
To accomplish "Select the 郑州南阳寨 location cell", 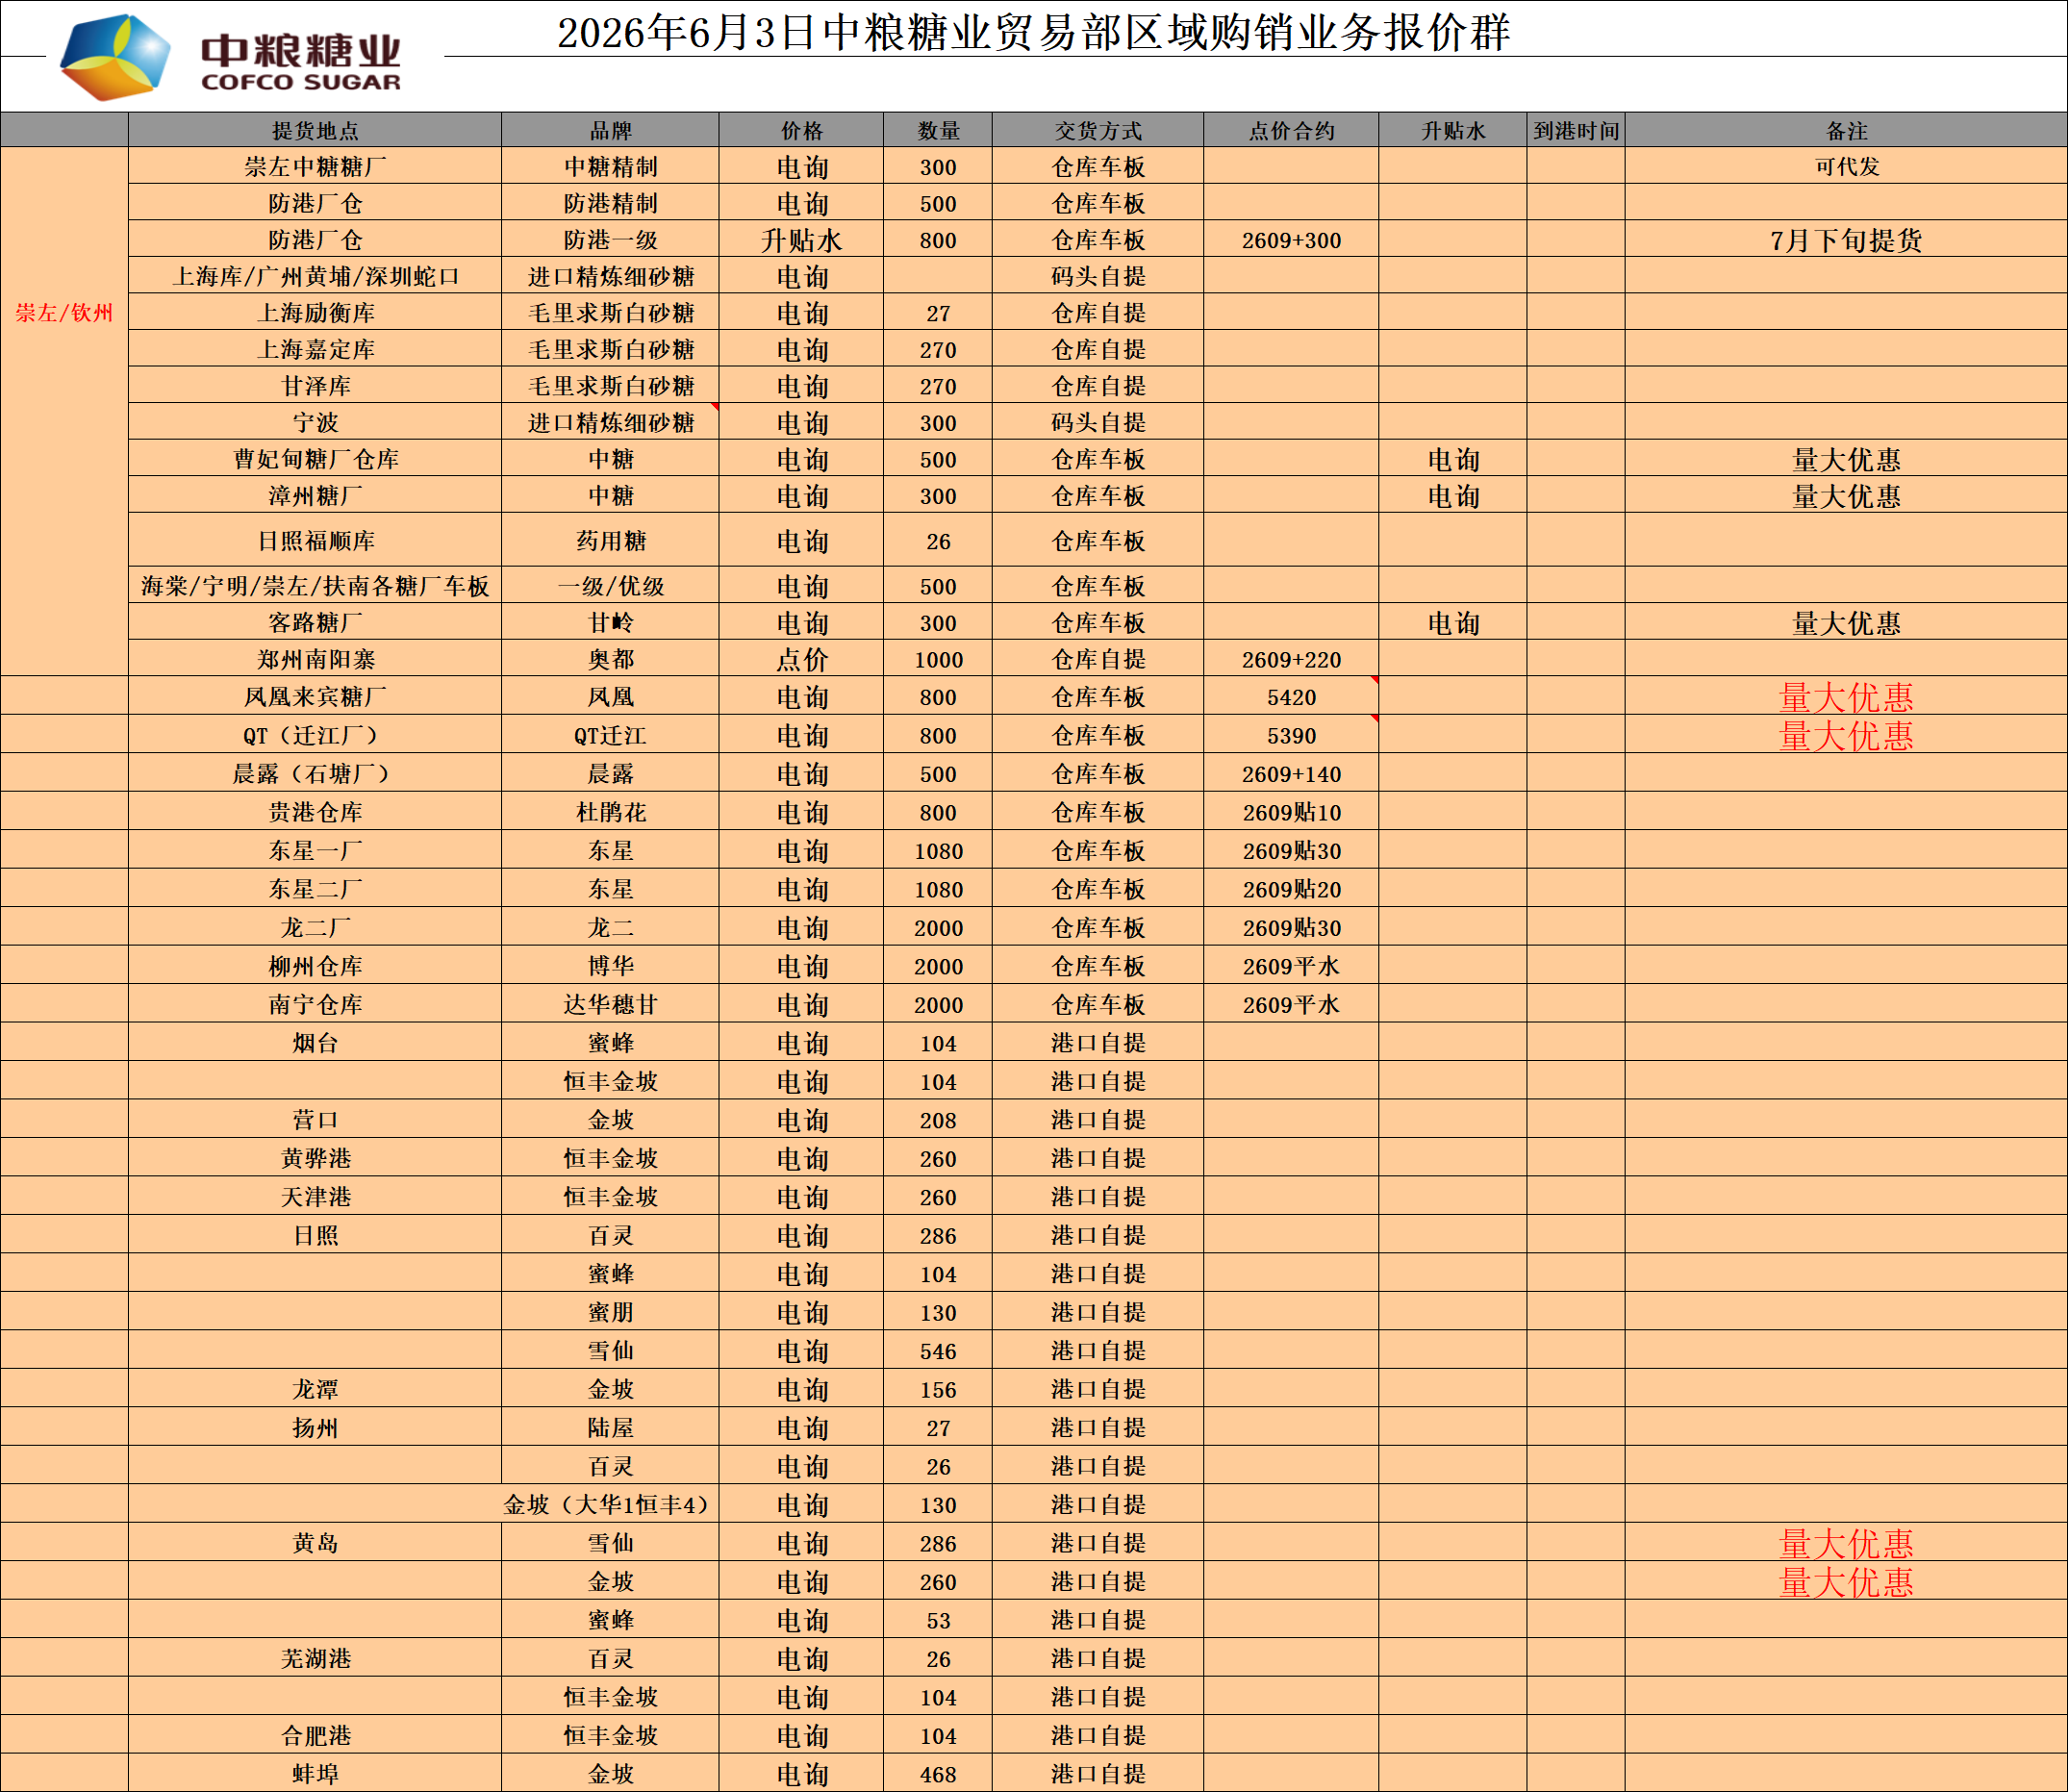I will pyautogui.click(x=315, y=659).
